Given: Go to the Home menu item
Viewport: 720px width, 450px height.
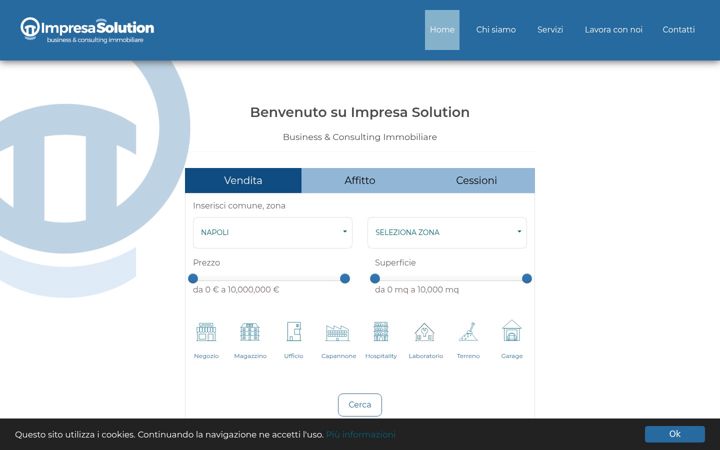Looking at the screenshot, I should [442, 30].
